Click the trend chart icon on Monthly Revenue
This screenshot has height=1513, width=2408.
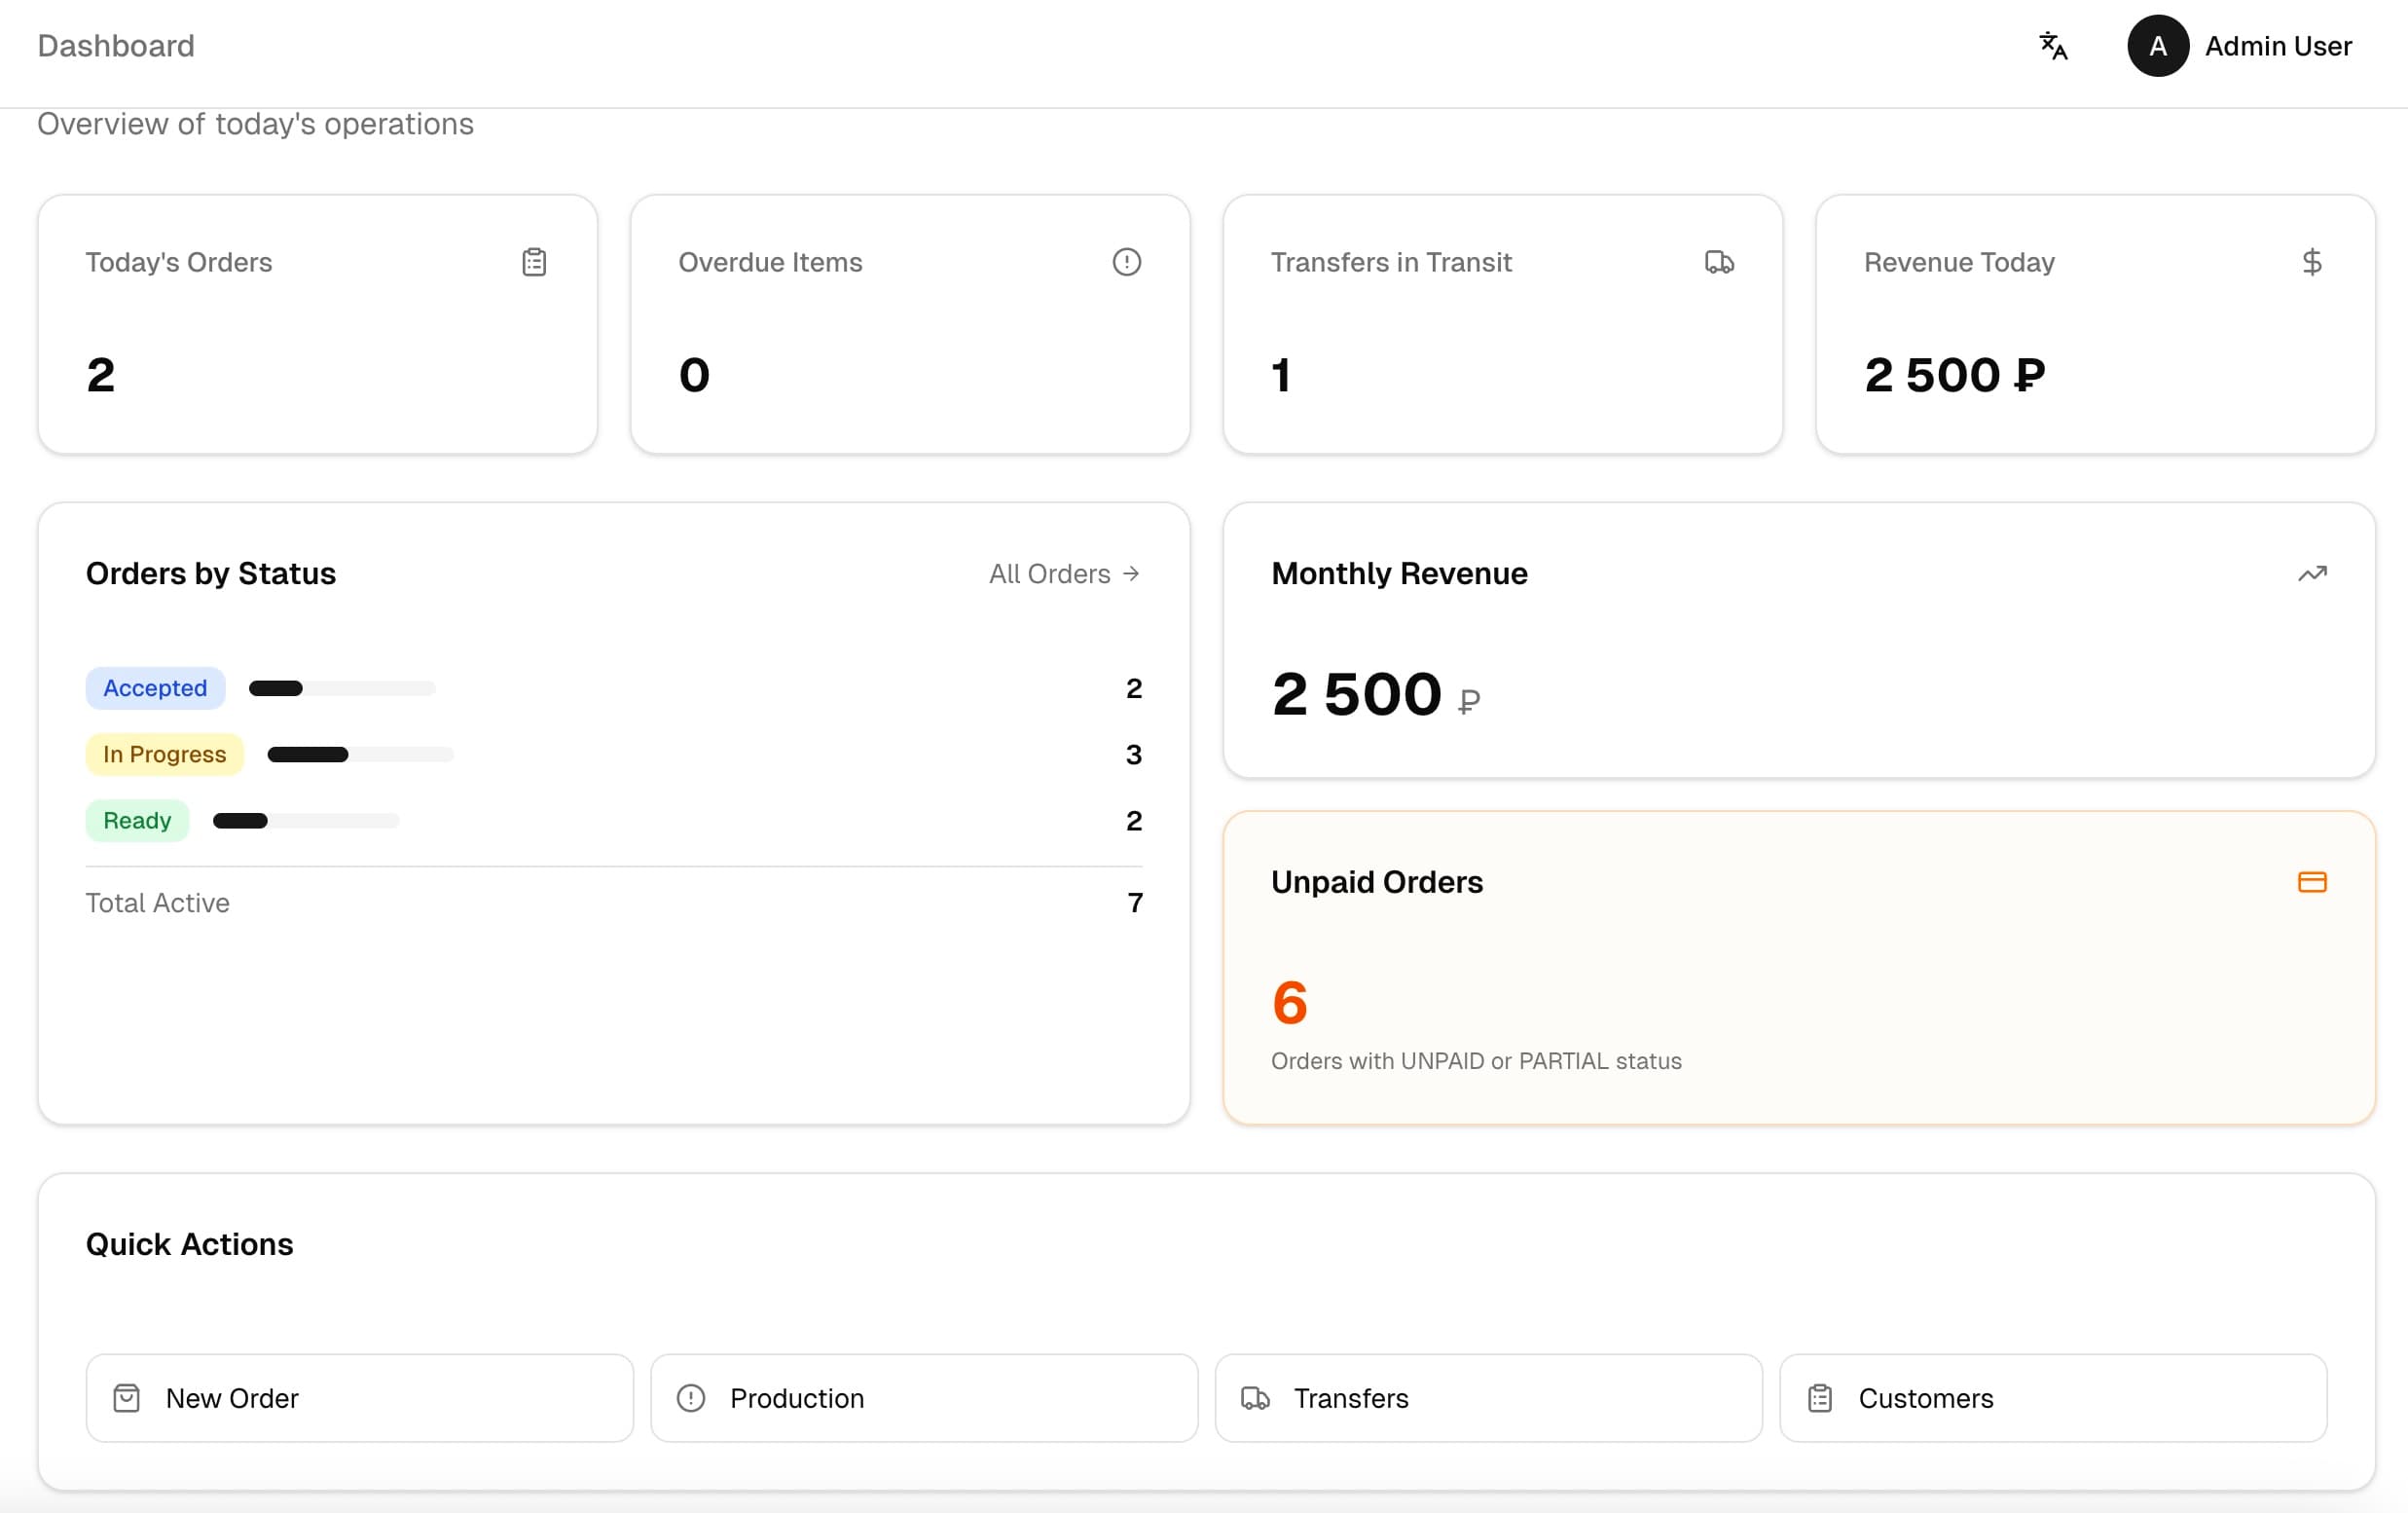[2313, 573]
